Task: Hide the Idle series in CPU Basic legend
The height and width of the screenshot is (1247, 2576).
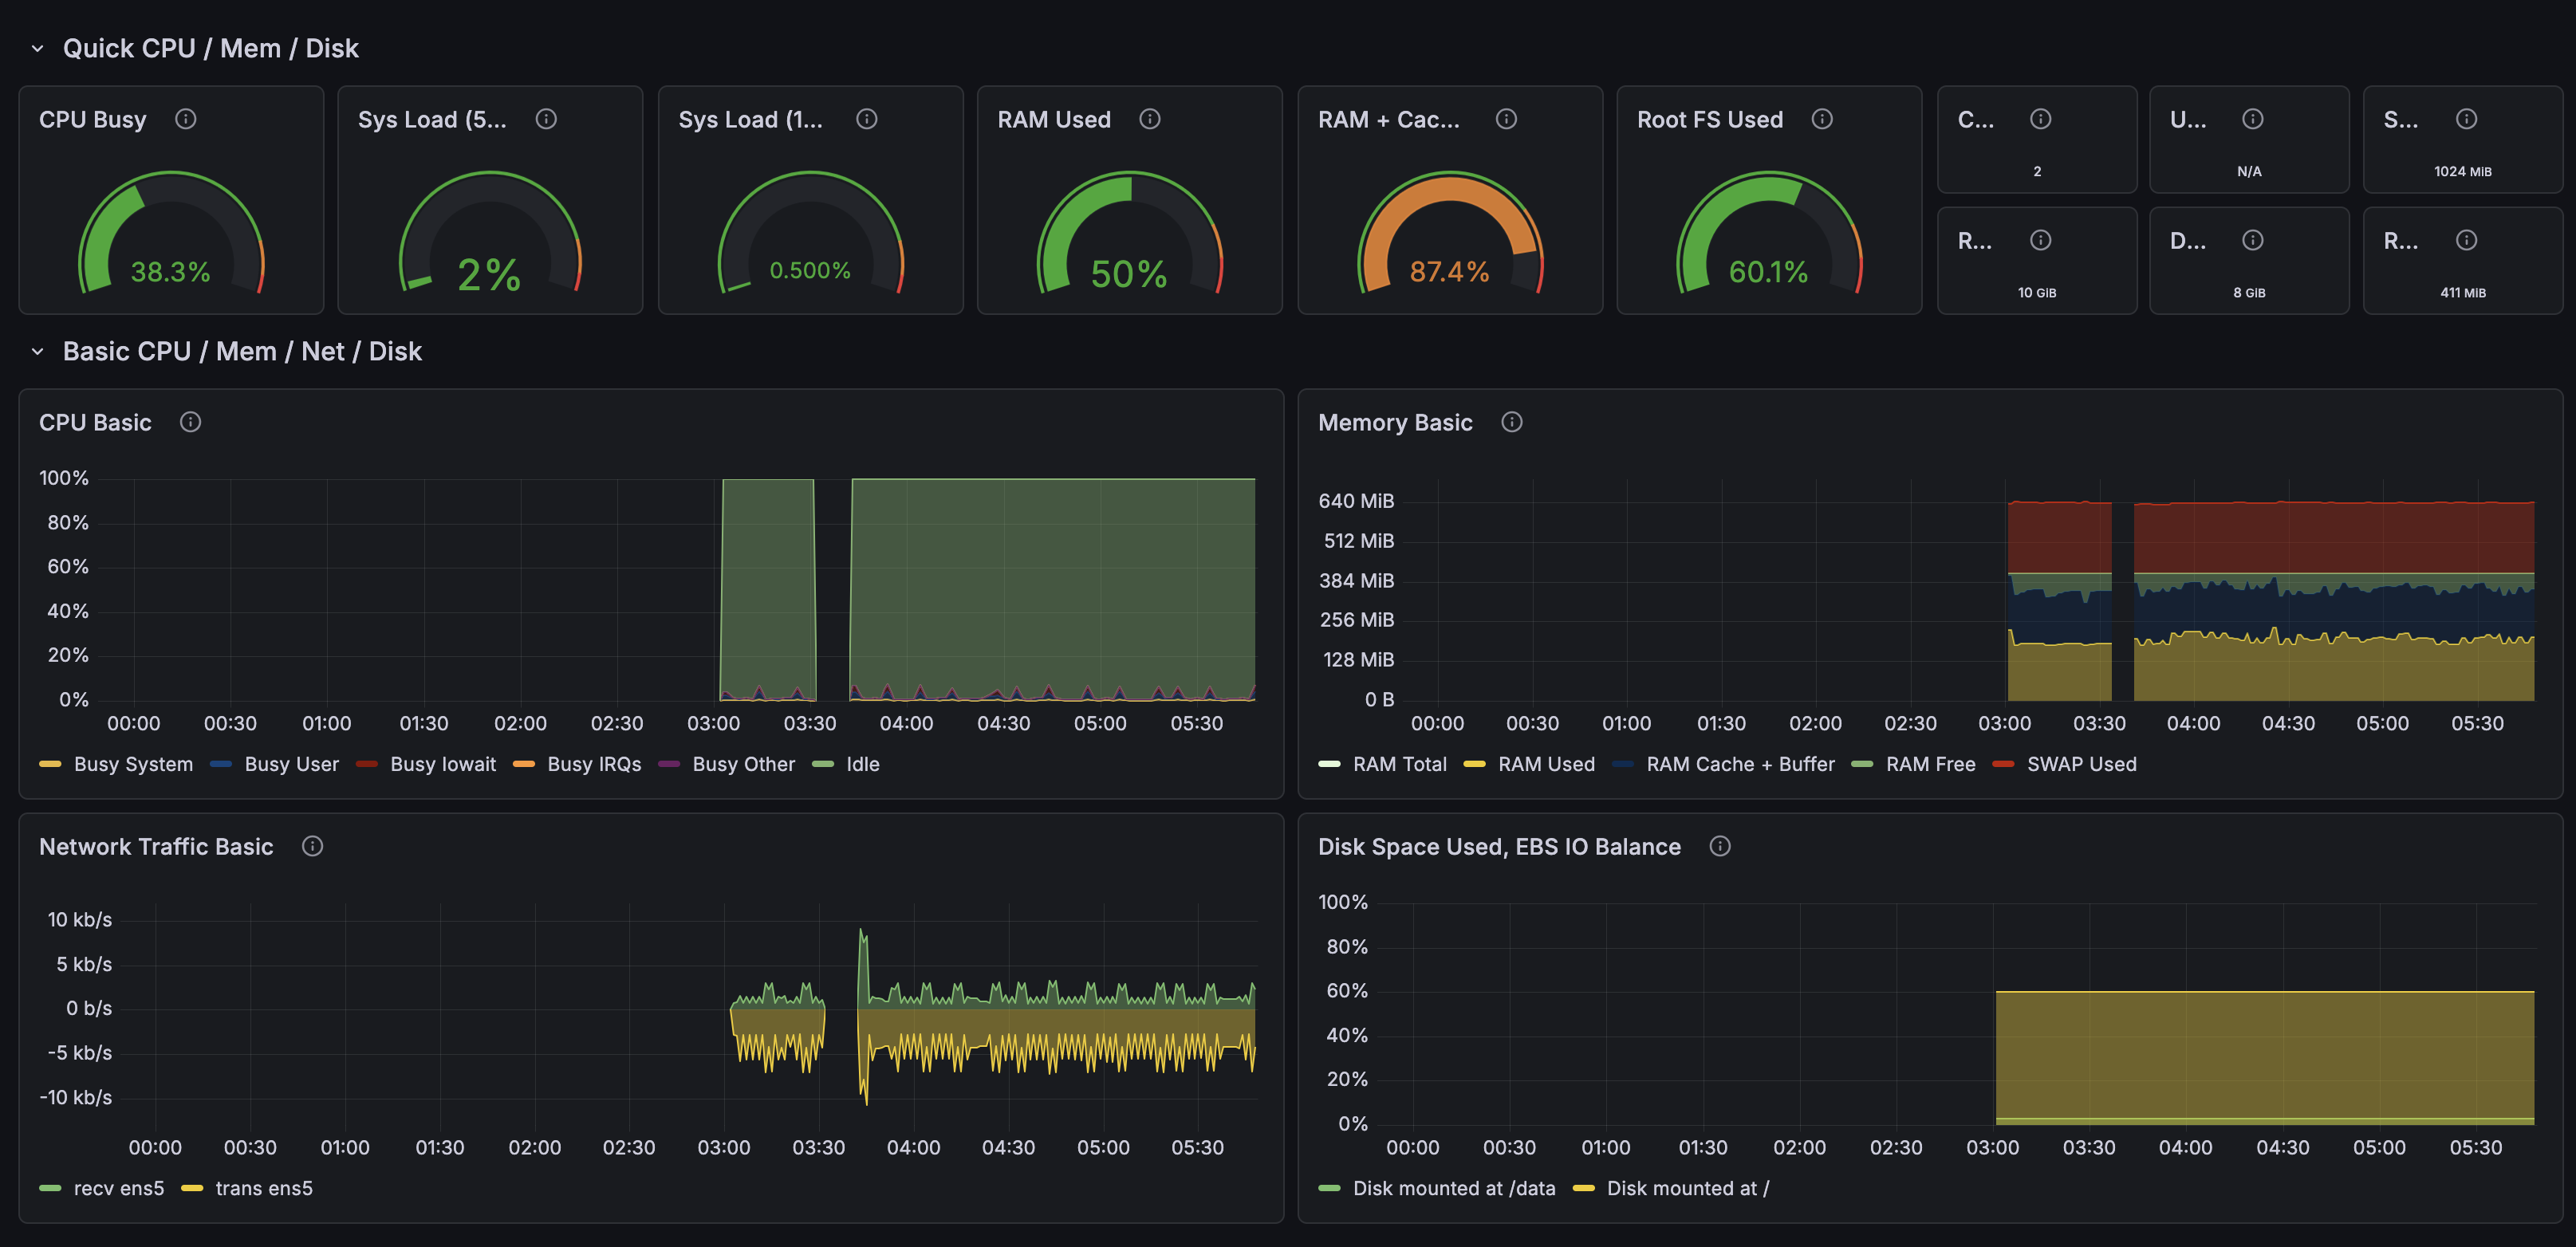Action: [861, 763]
